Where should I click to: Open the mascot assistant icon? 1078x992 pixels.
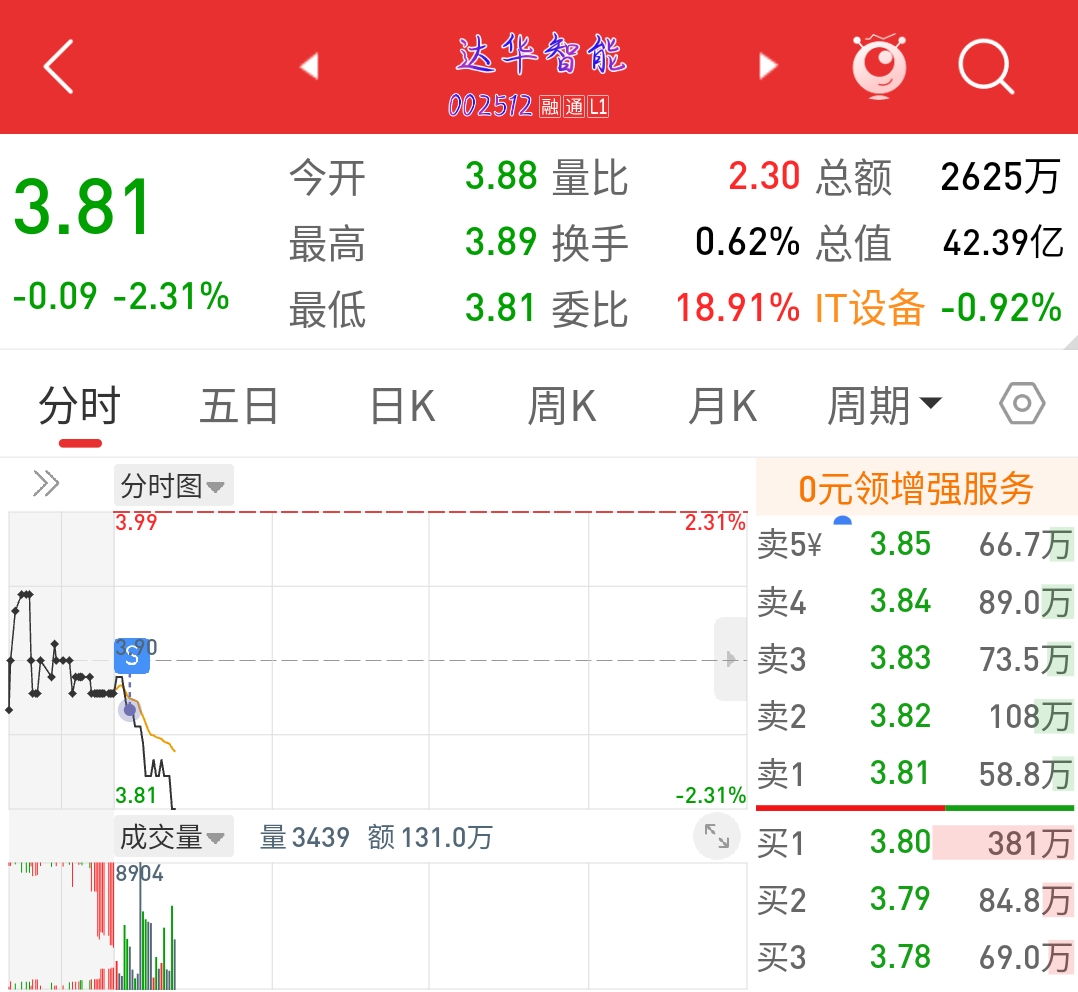(x=879, y=66)
